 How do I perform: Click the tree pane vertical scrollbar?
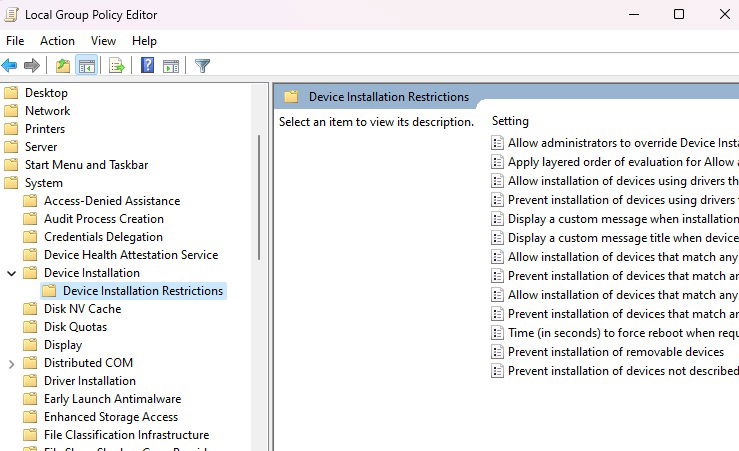coord(259,197)
